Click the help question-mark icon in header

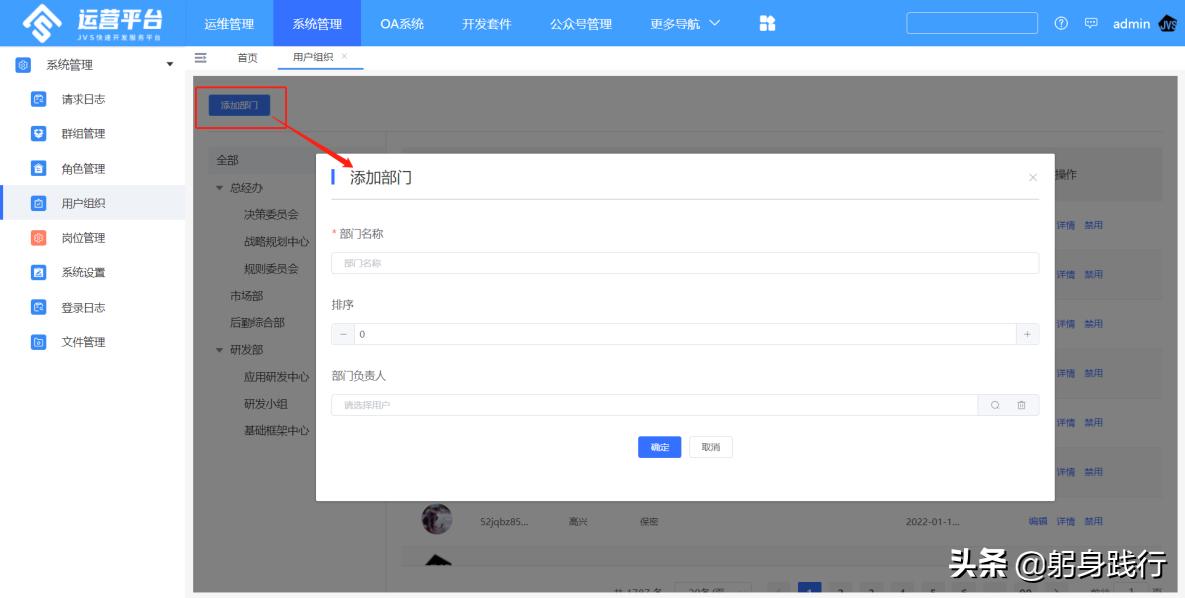click(x=1062, y=23)
